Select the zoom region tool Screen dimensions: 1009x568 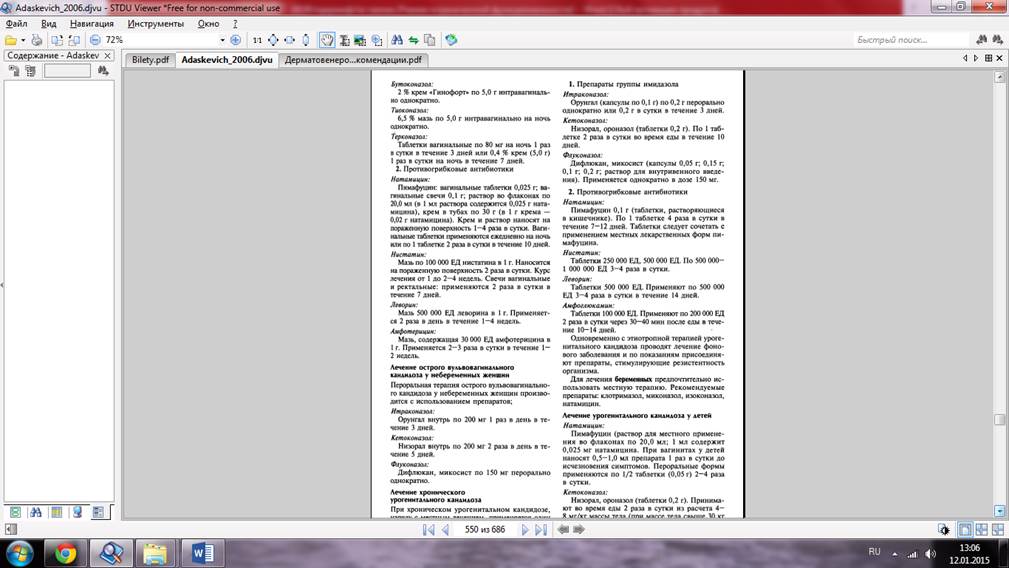(x=376, y=40)
